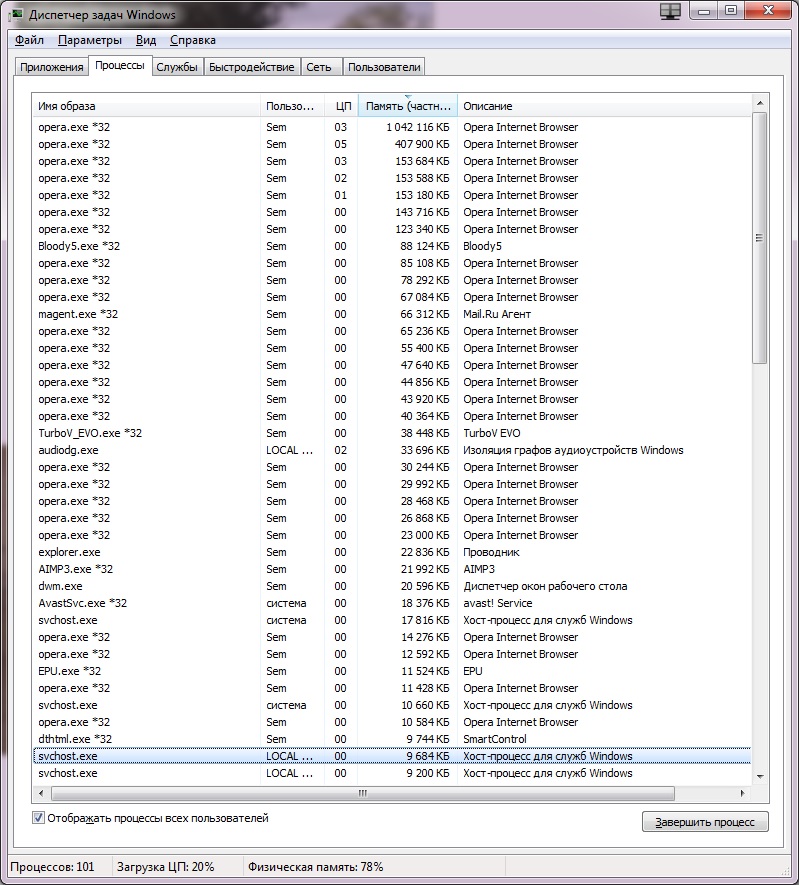Open the Пользователи tab
This screenshot has width=799, height=885.
(384, 67)
